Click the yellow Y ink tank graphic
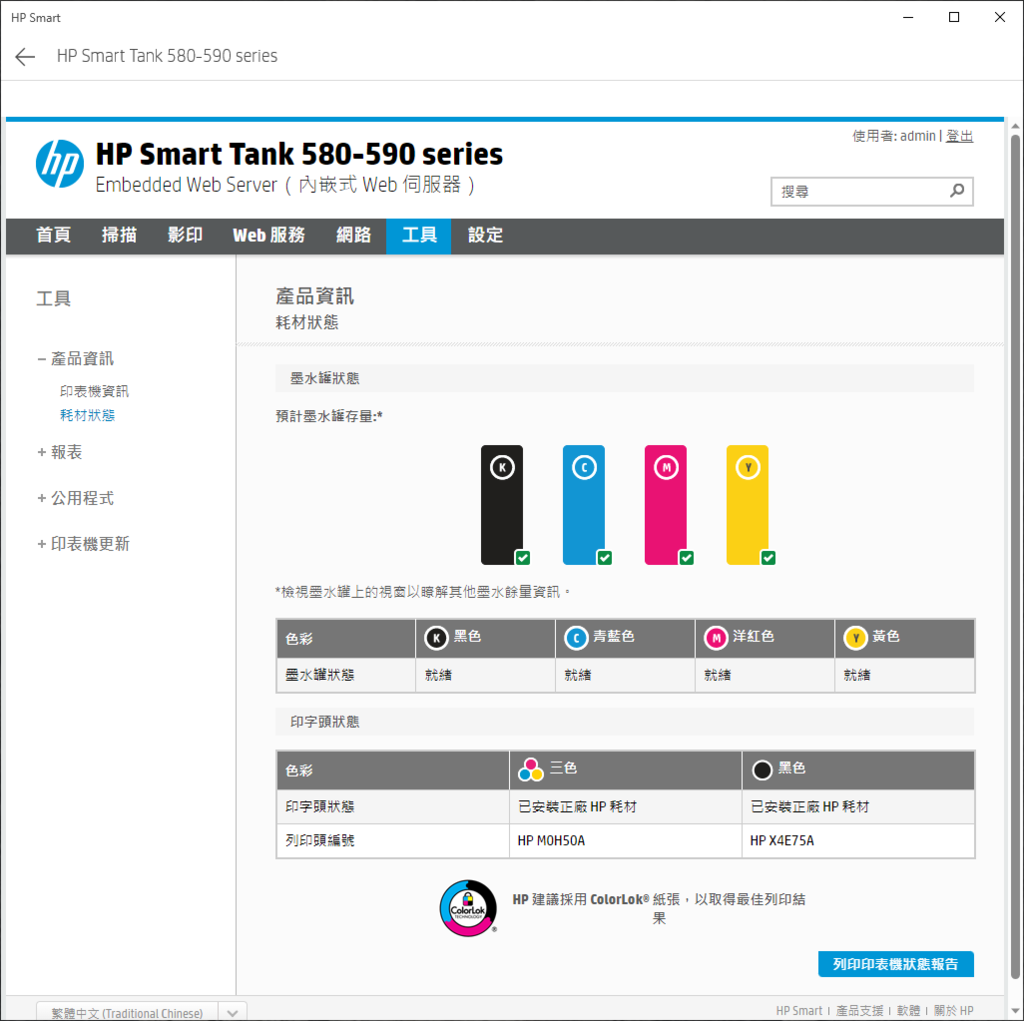Screen dimensions: 1024x1021 pyautogui.click(x=747, y=504)
